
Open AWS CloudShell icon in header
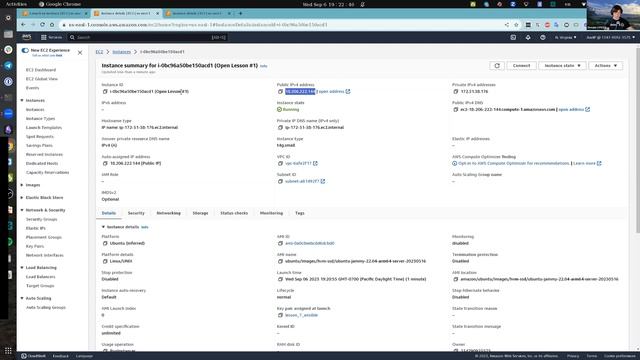click(x=513, y=37)
